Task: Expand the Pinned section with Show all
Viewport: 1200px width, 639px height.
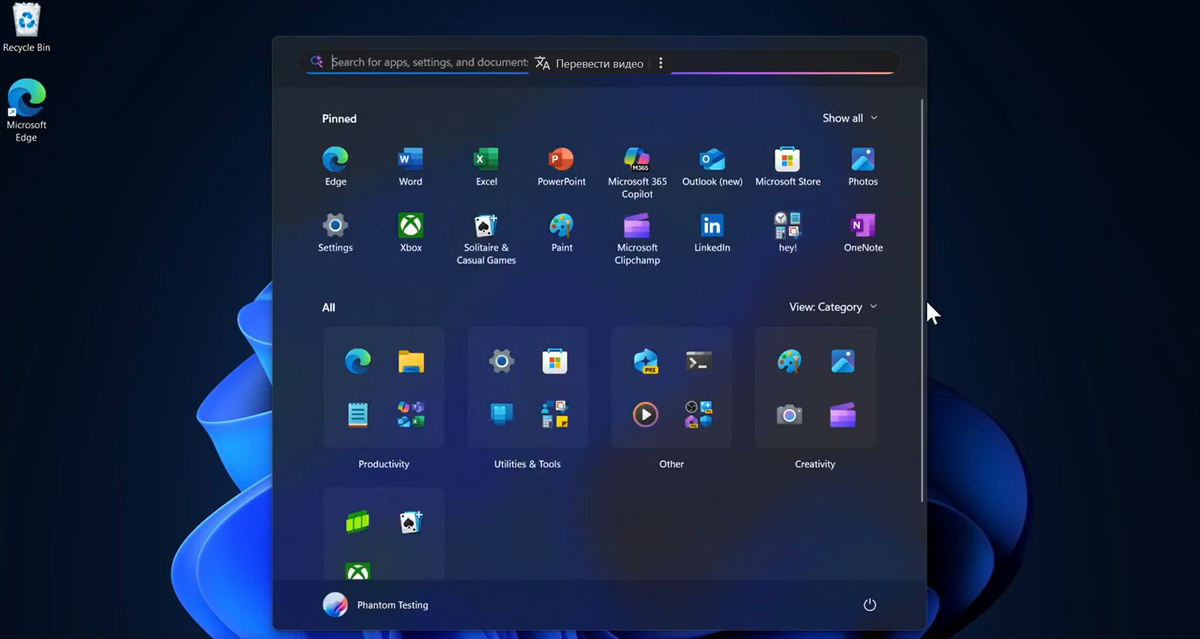Action: (x=850, y=118)
